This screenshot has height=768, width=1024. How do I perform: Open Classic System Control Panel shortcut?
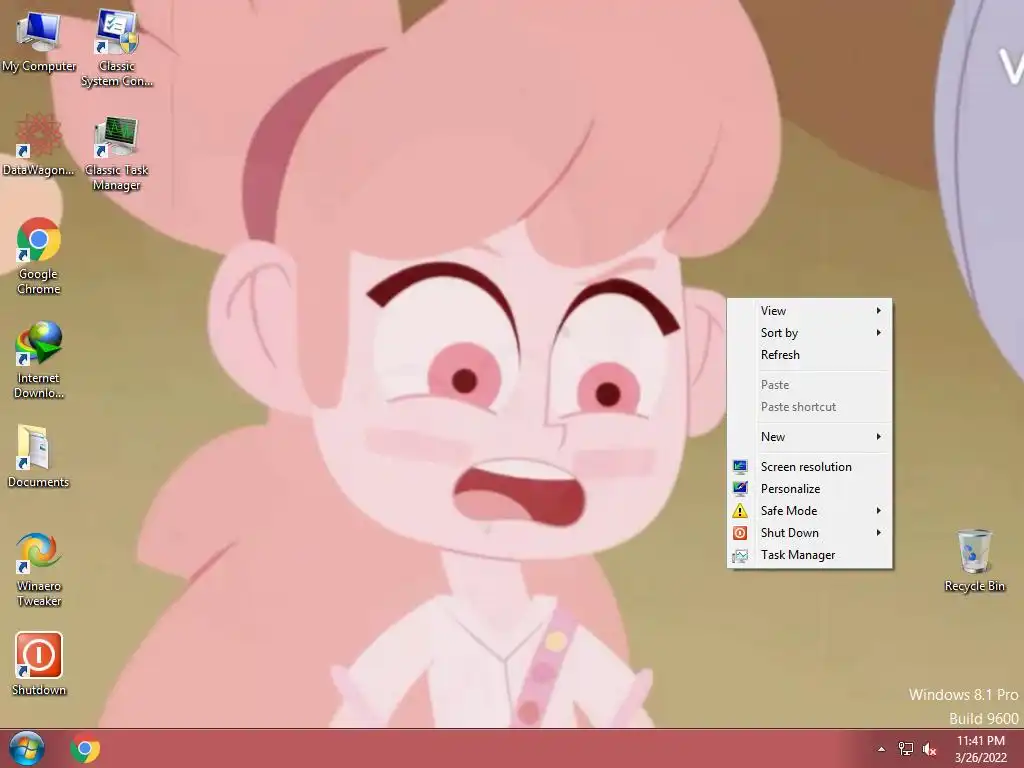tap(117, 48)
